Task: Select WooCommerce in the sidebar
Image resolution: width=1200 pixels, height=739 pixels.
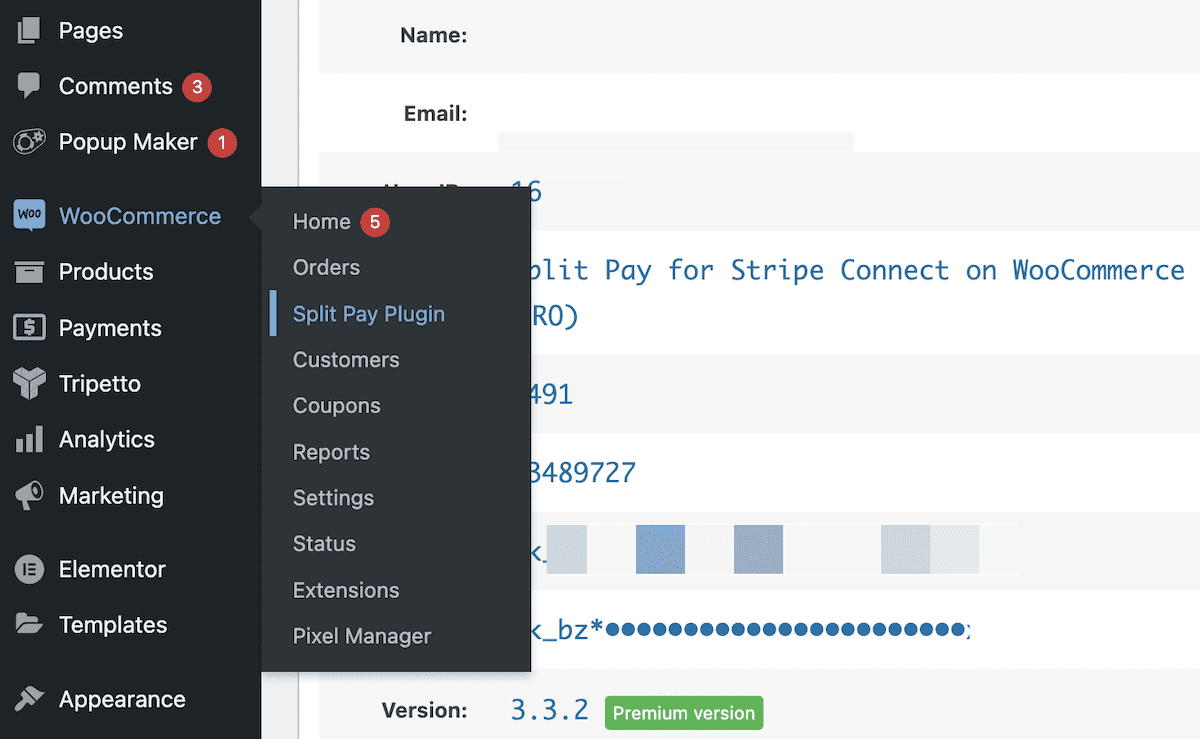Action: [x=140, y=216]
